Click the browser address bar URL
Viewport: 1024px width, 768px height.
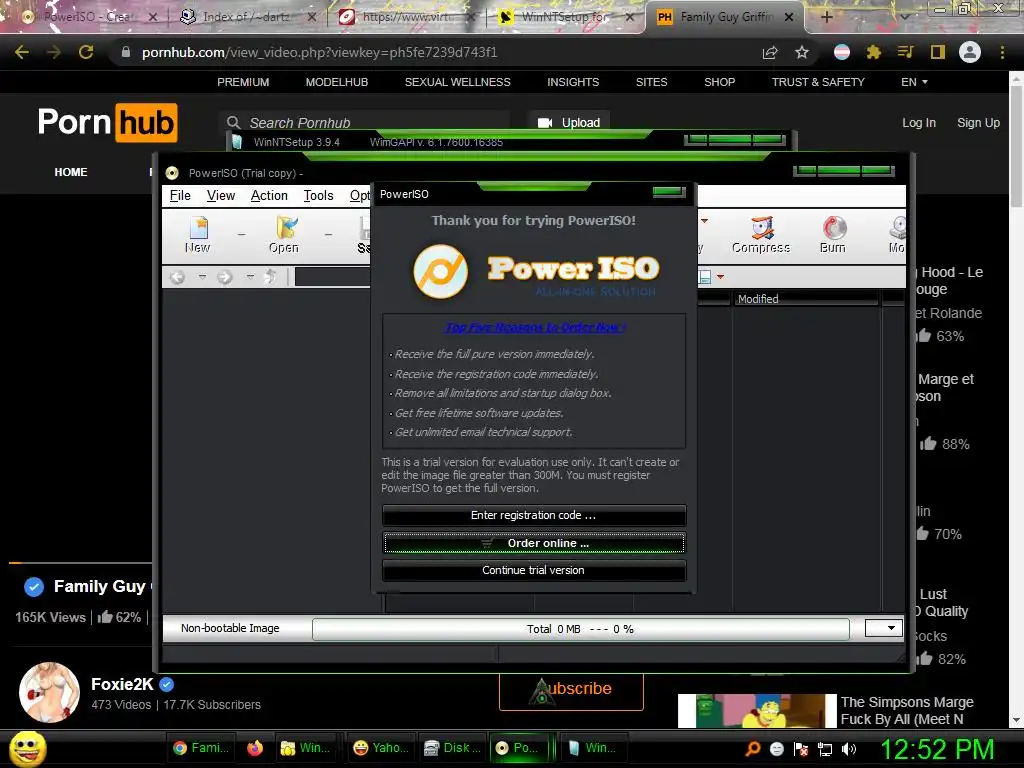click(319, 52)
